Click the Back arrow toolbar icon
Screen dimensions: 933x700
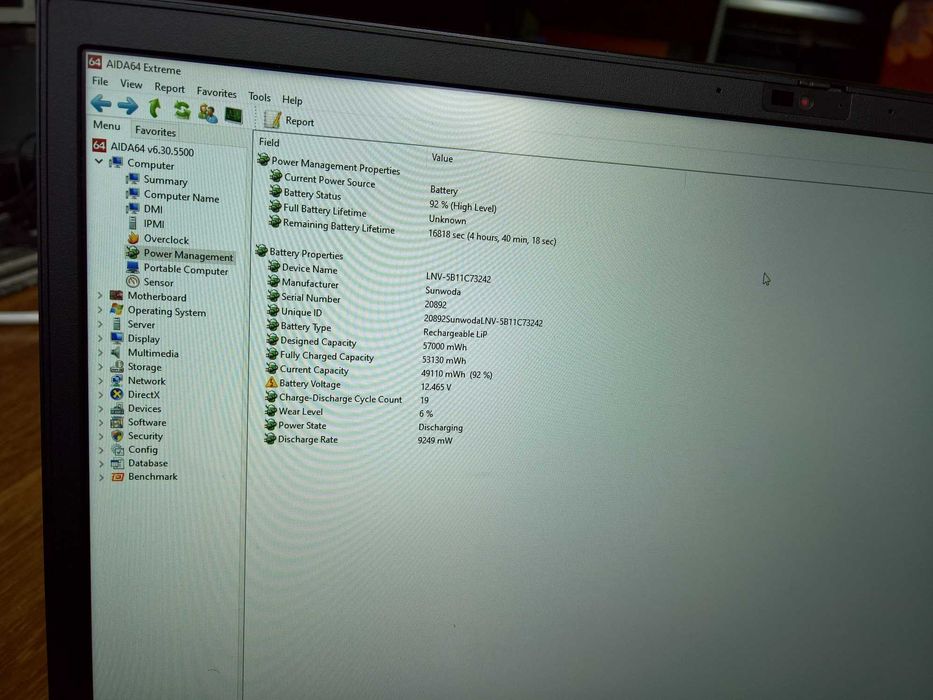101,104
